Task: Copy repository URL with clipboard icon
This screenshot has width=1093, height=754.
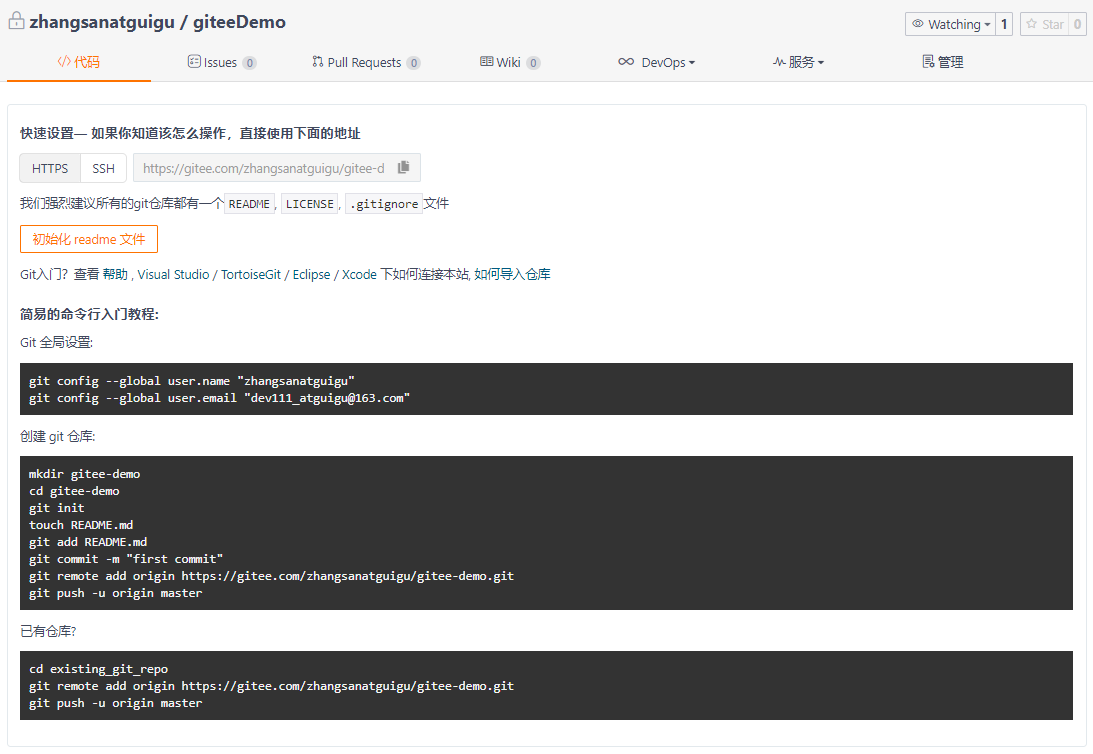Action: [404, 167]
